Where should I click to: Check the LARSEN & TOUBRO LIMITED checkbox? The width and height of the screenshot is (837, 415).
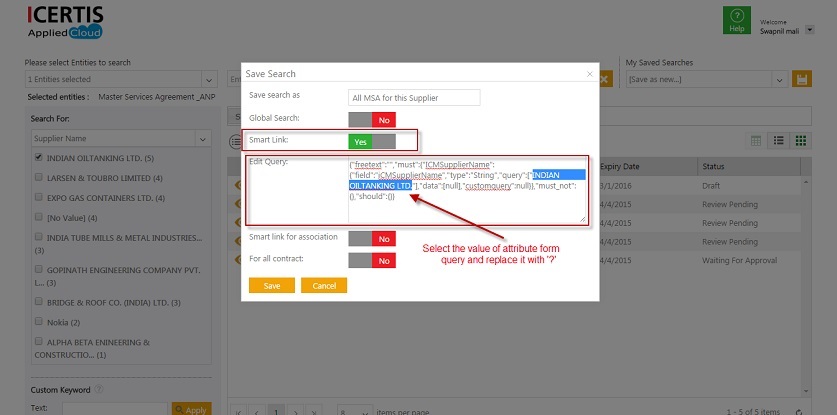38,178
